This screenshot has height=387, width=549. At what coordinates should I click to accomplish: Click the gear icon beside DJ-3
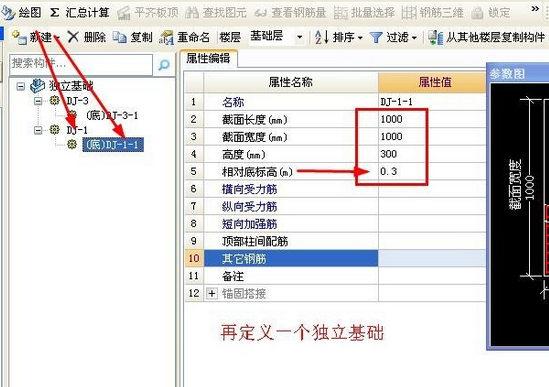(x=54, y=101)
